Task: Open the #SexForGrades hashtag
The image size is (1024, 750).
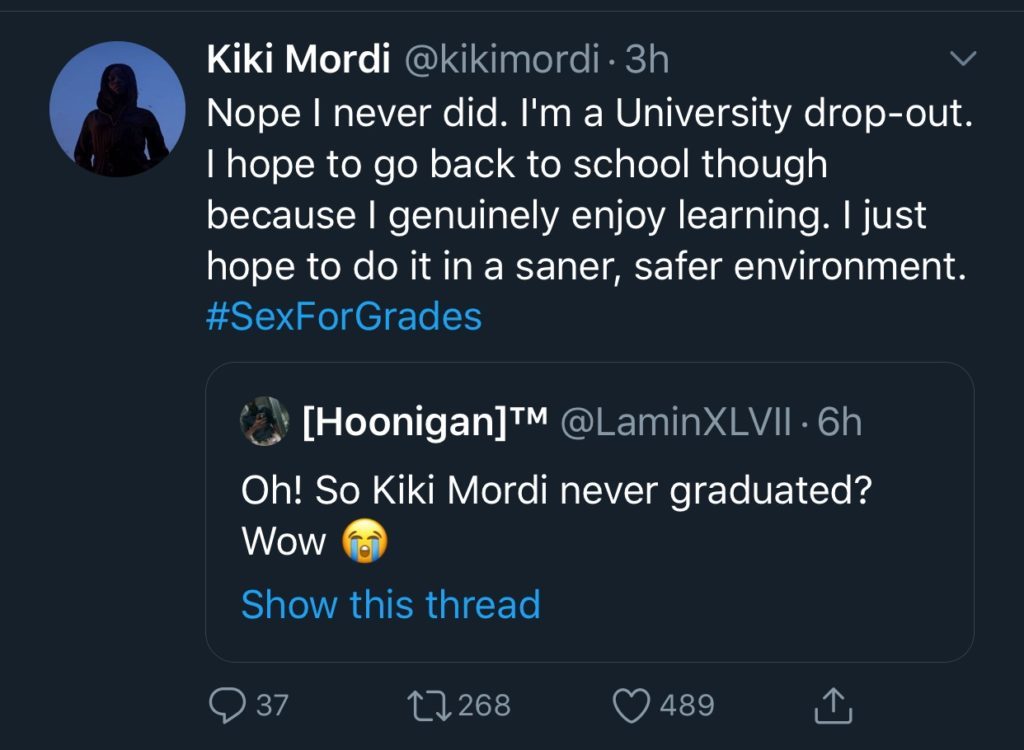Action: click(x=344, y=317)
